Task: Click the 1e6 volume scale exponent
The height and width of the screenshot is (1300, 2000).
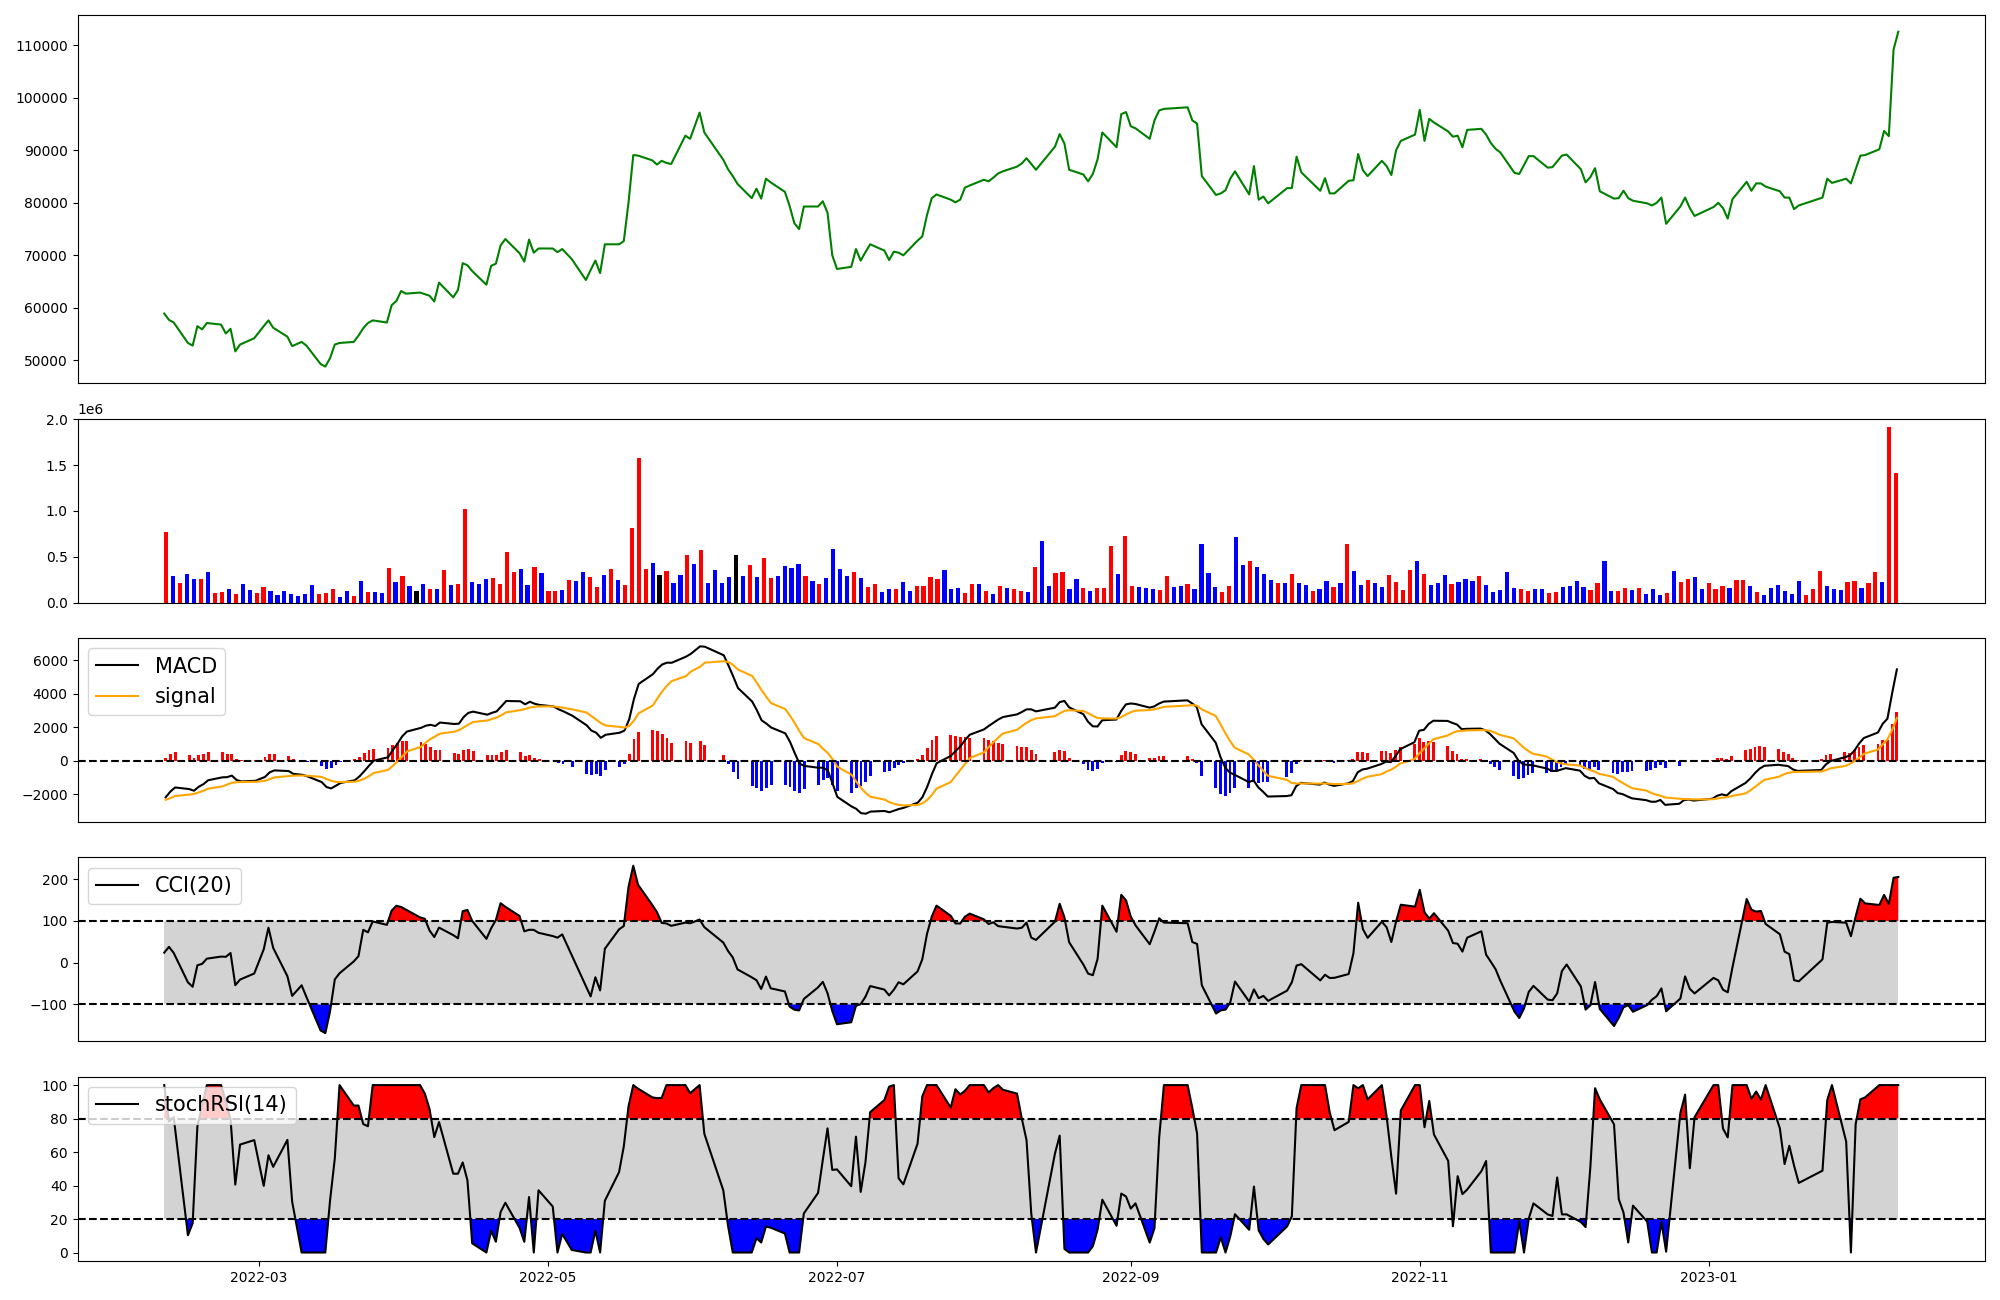Action: [x=91, y=410]
